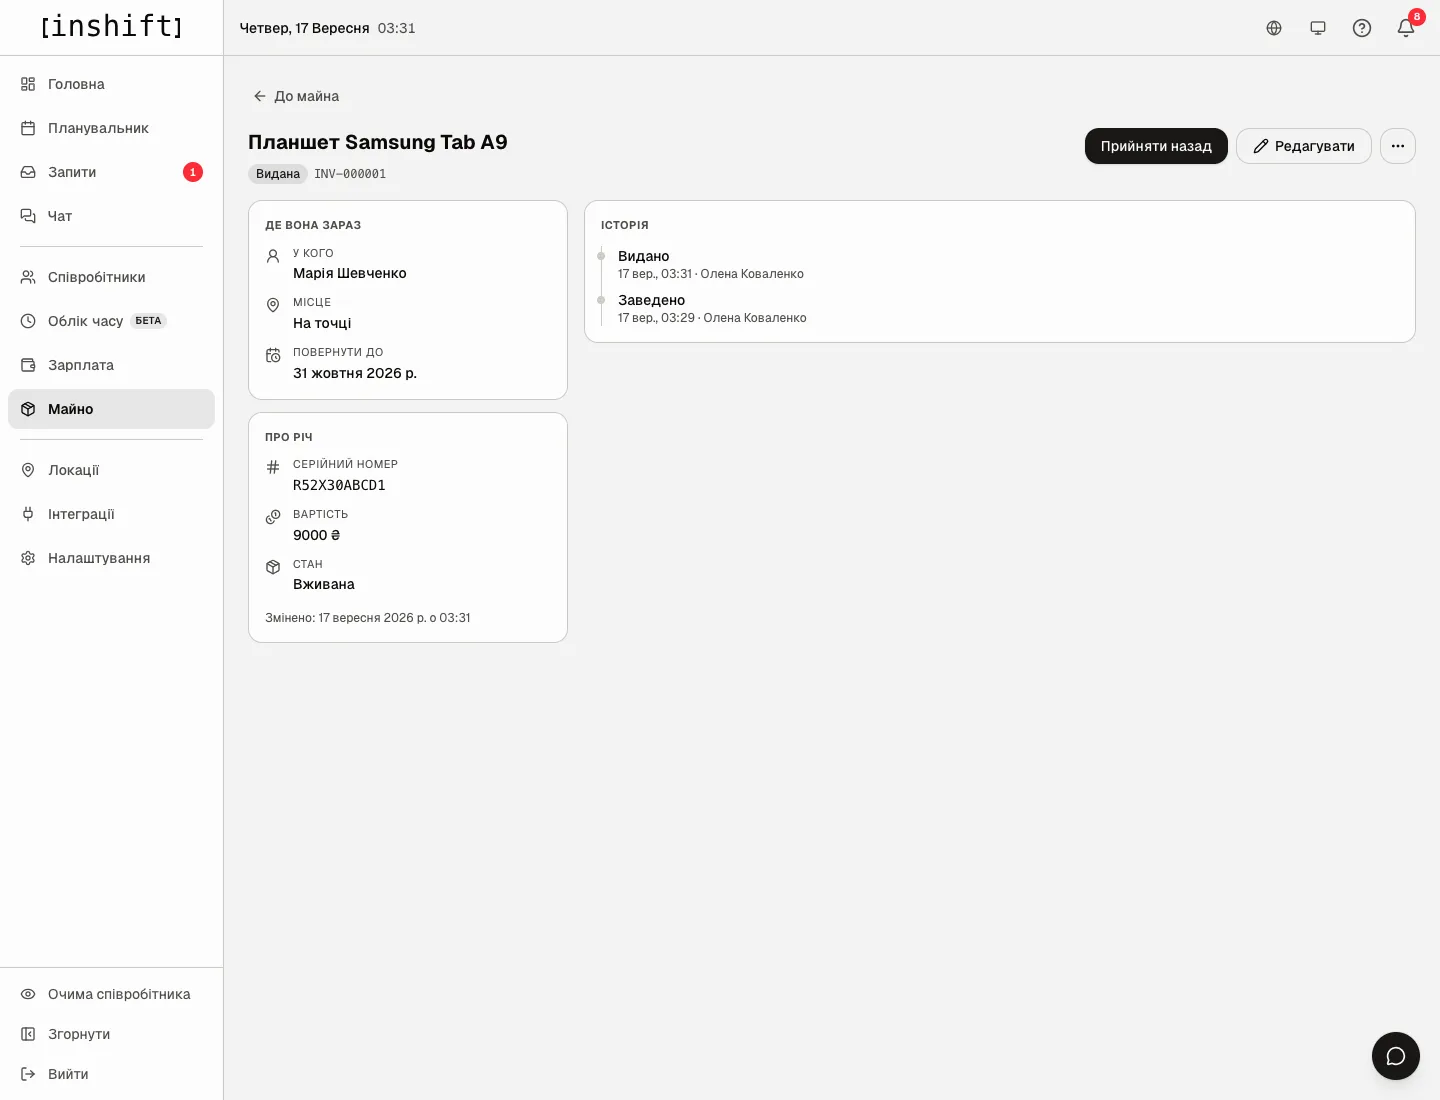The image size is (1440, 1100).
Task: Go to Головна in sidebar
Action: (111, 84)
